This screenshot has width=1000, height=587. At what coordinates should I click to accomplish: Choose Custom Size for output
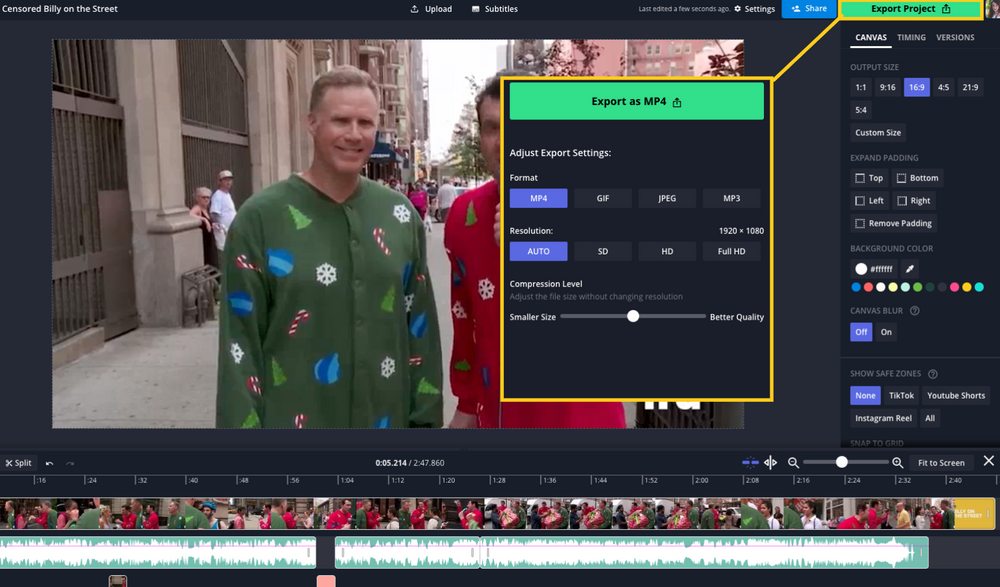pyautogui.click(x=877, y=132)
